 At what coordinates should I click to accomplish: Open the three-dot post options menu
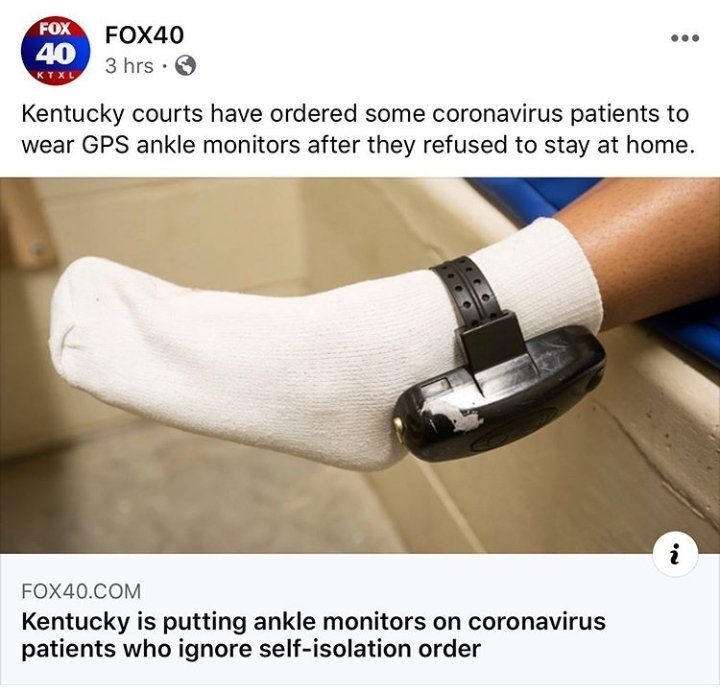685,38
